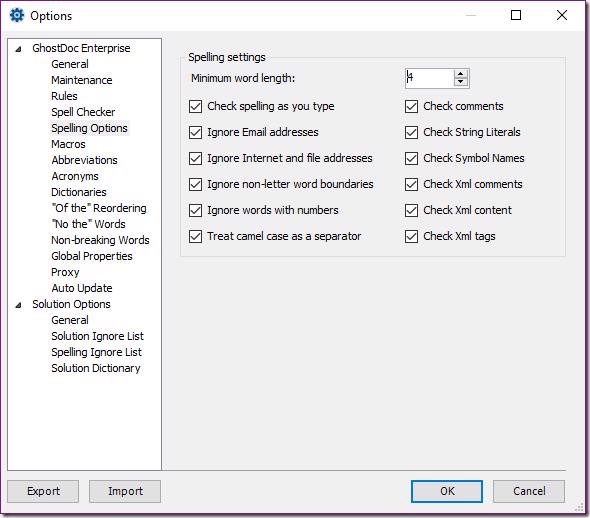Open the Spell Checker page
Screen dimensions: 590x518
click(83, 112)
